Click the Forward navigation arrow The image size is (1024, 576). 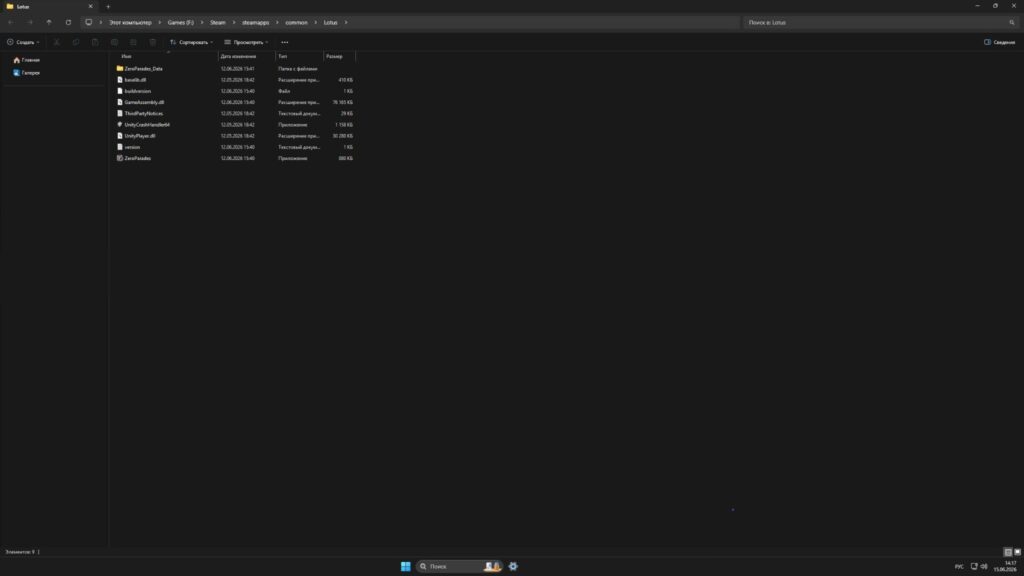click(x=29, y=22)
